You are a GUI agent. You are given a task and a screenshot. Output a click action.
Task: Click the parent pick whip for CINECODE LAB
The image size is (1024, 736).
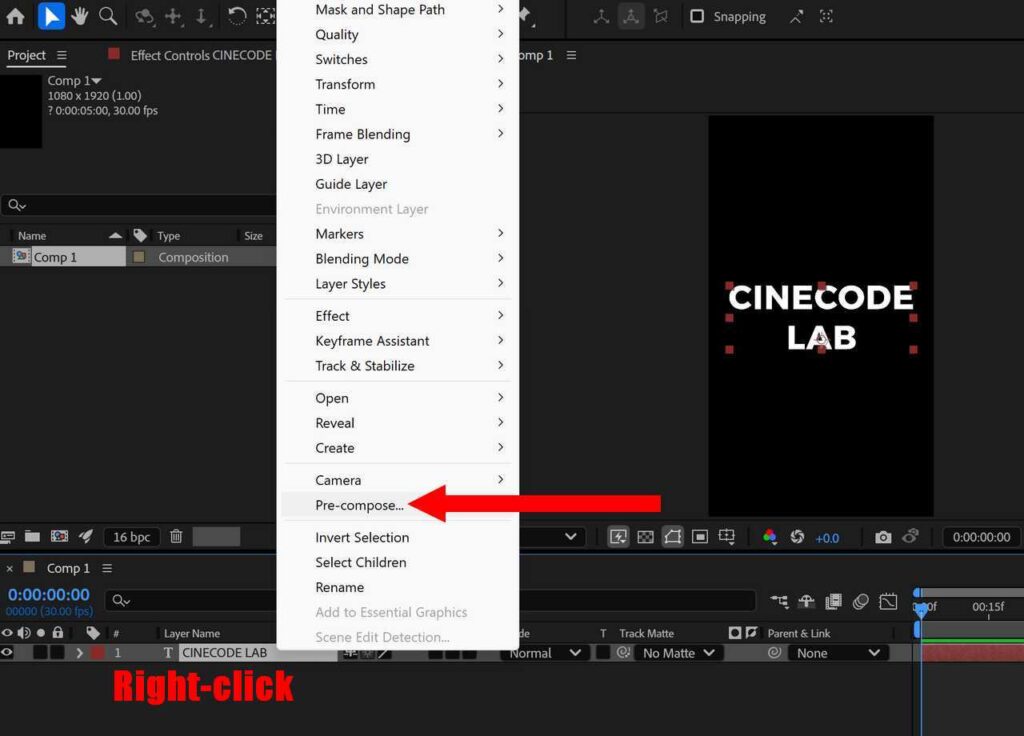(x=775, y=653)
